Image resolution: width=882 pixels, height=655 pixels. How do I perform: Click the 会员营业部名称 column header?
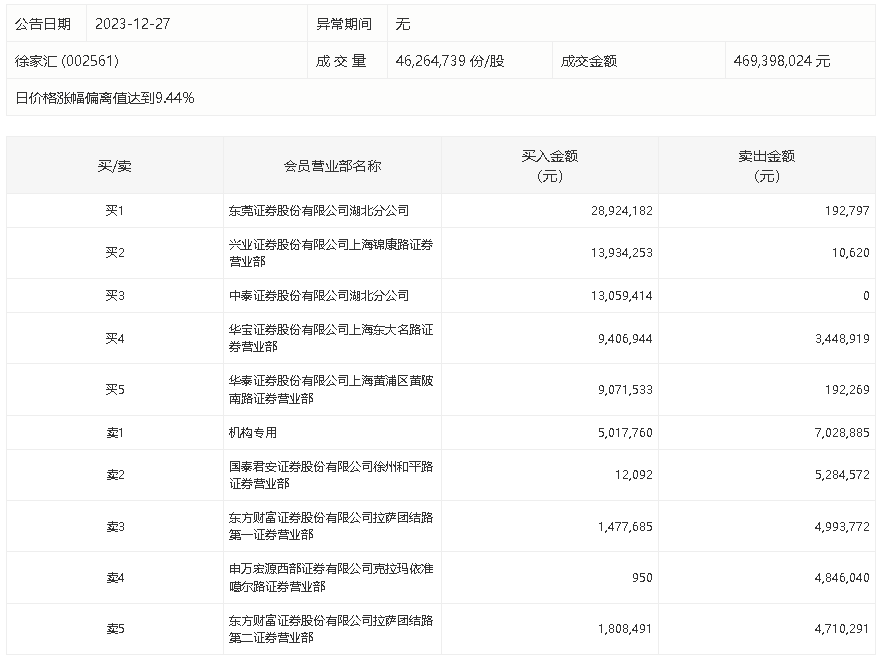coord(332,166)
